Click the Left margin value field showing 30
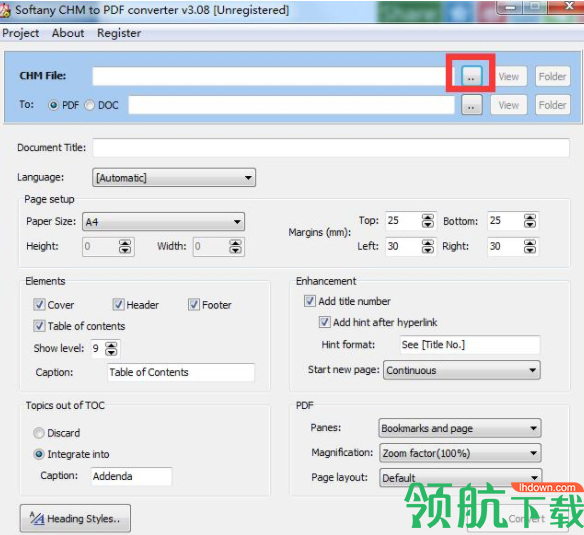Viewport: 584px width, 535px height. coord(404,246)
